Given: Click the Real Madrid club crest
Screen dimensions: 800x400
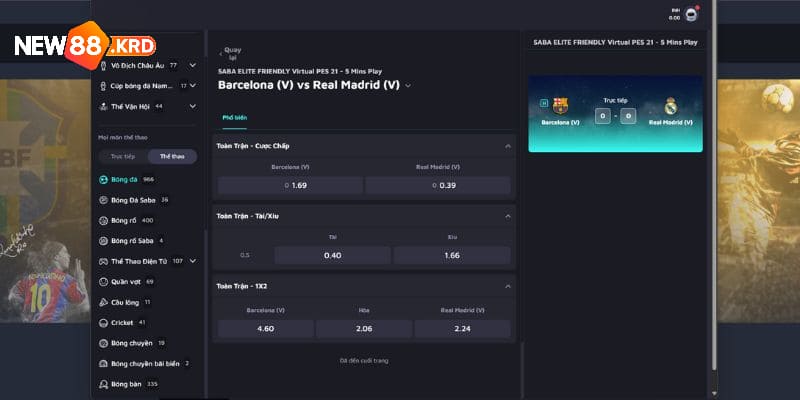Looking at the screenshot, I should (670, 106).
